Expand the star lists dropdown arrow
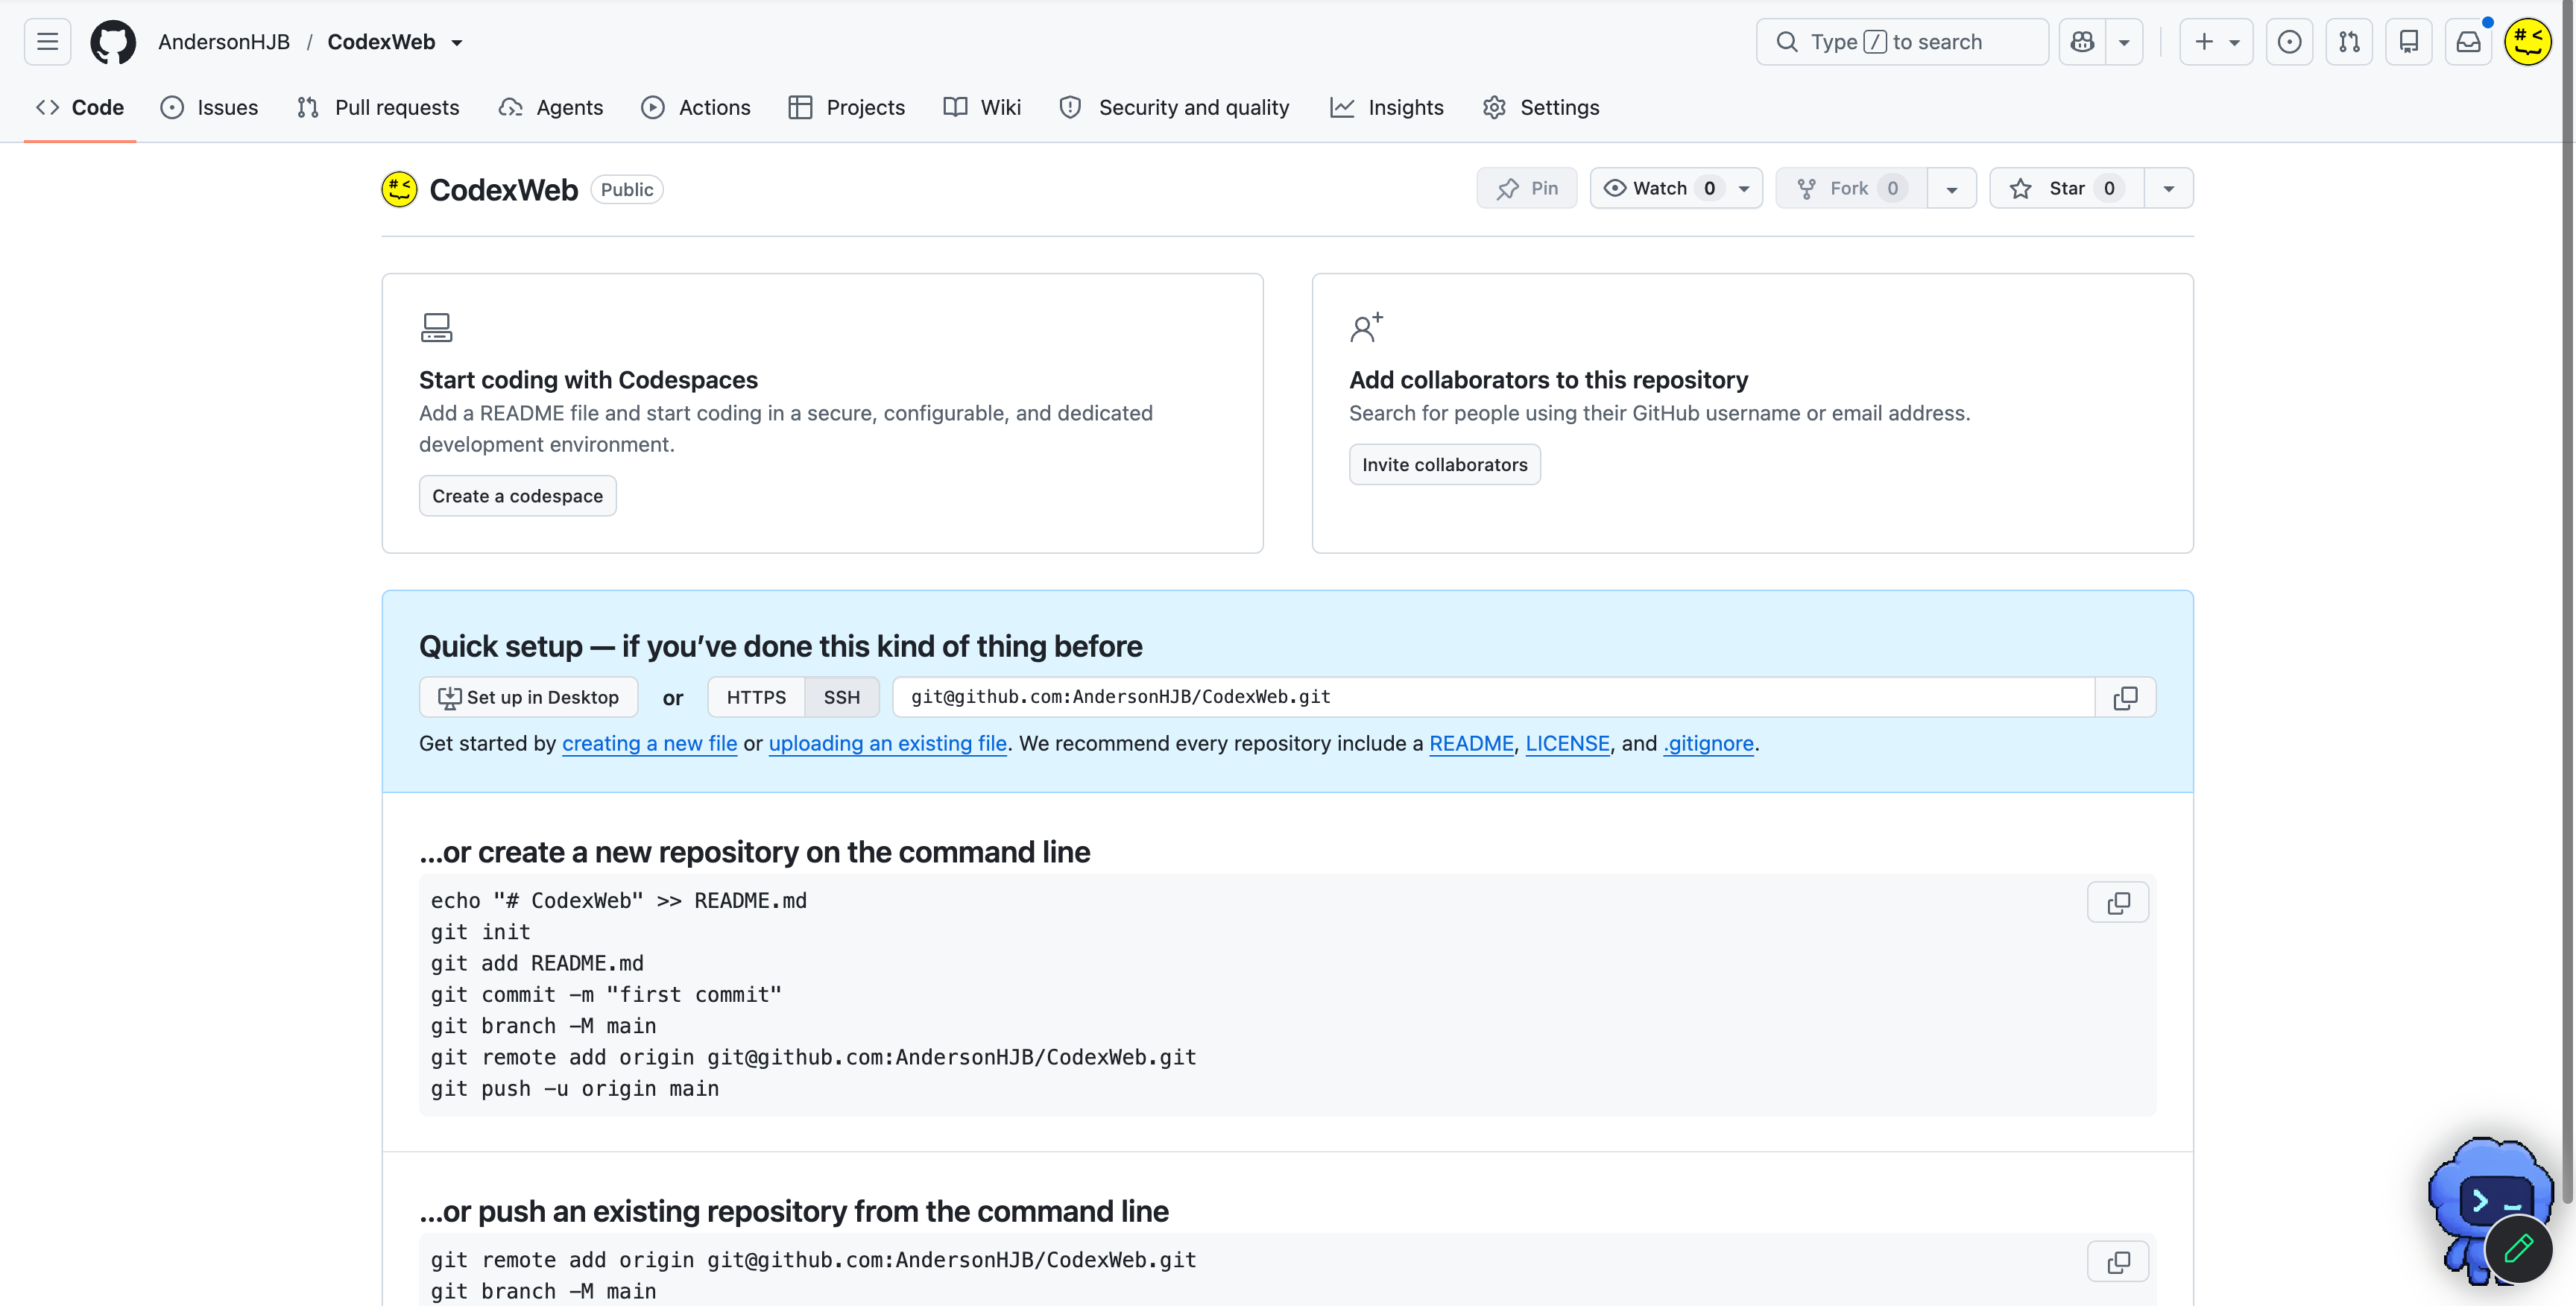This screenshot has width=2576, height=1306. click(2169, 188)
